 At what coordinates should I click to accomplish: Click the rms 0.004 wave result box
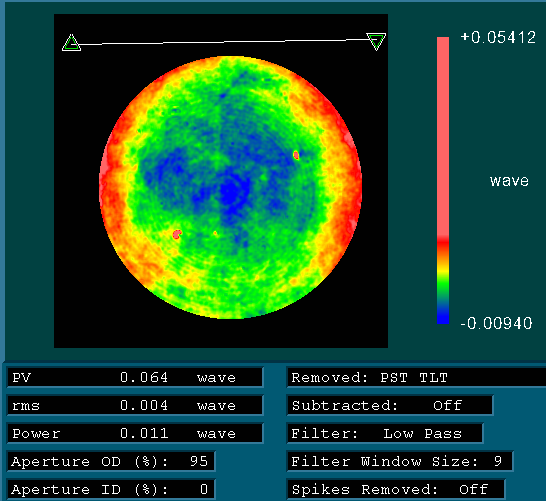(x=135, y=405)
